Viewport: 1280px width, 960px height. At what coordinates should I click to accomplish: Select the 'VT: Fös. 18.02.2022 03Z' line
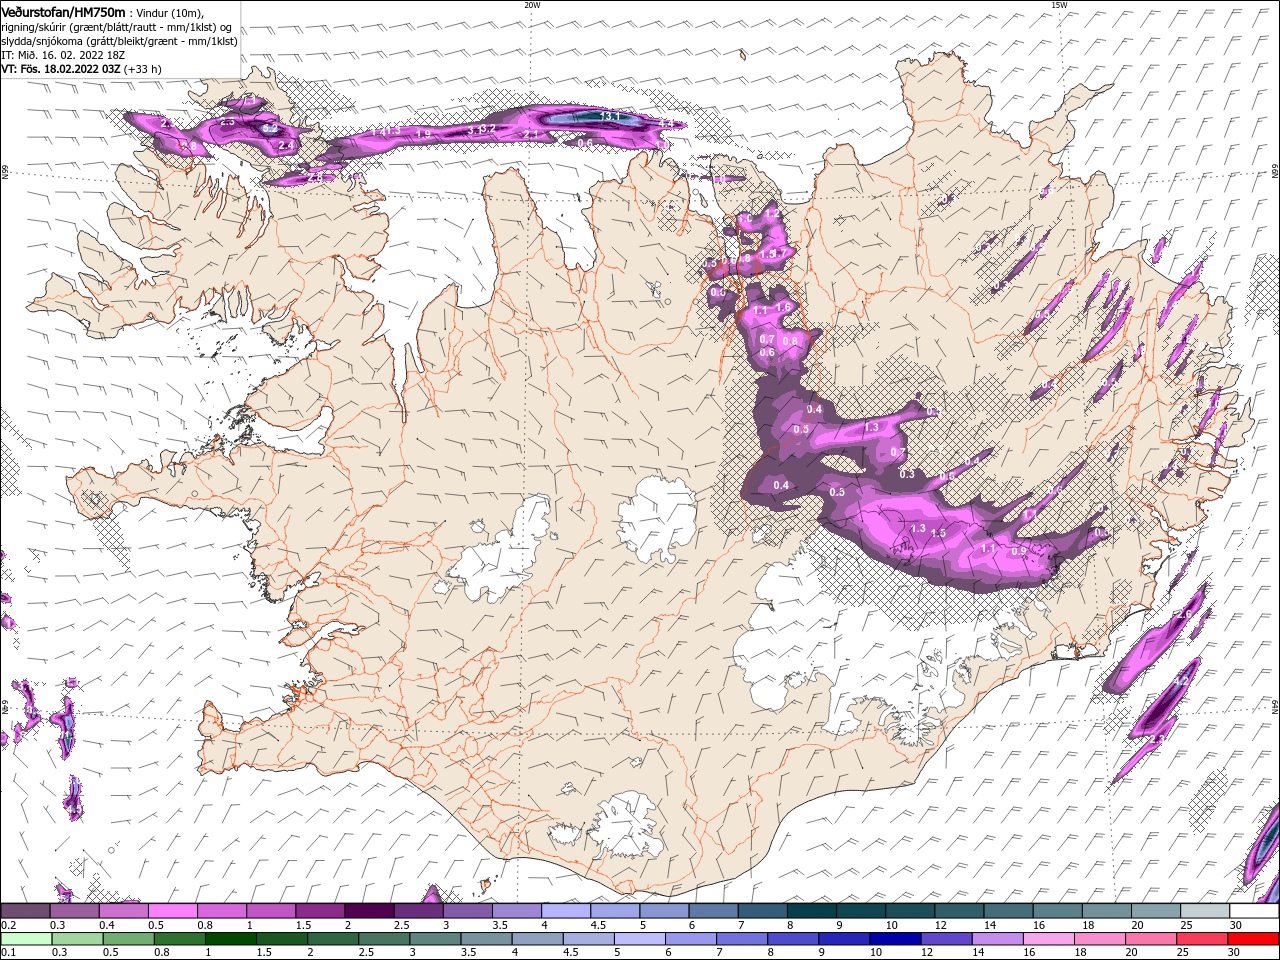(61, 69)
